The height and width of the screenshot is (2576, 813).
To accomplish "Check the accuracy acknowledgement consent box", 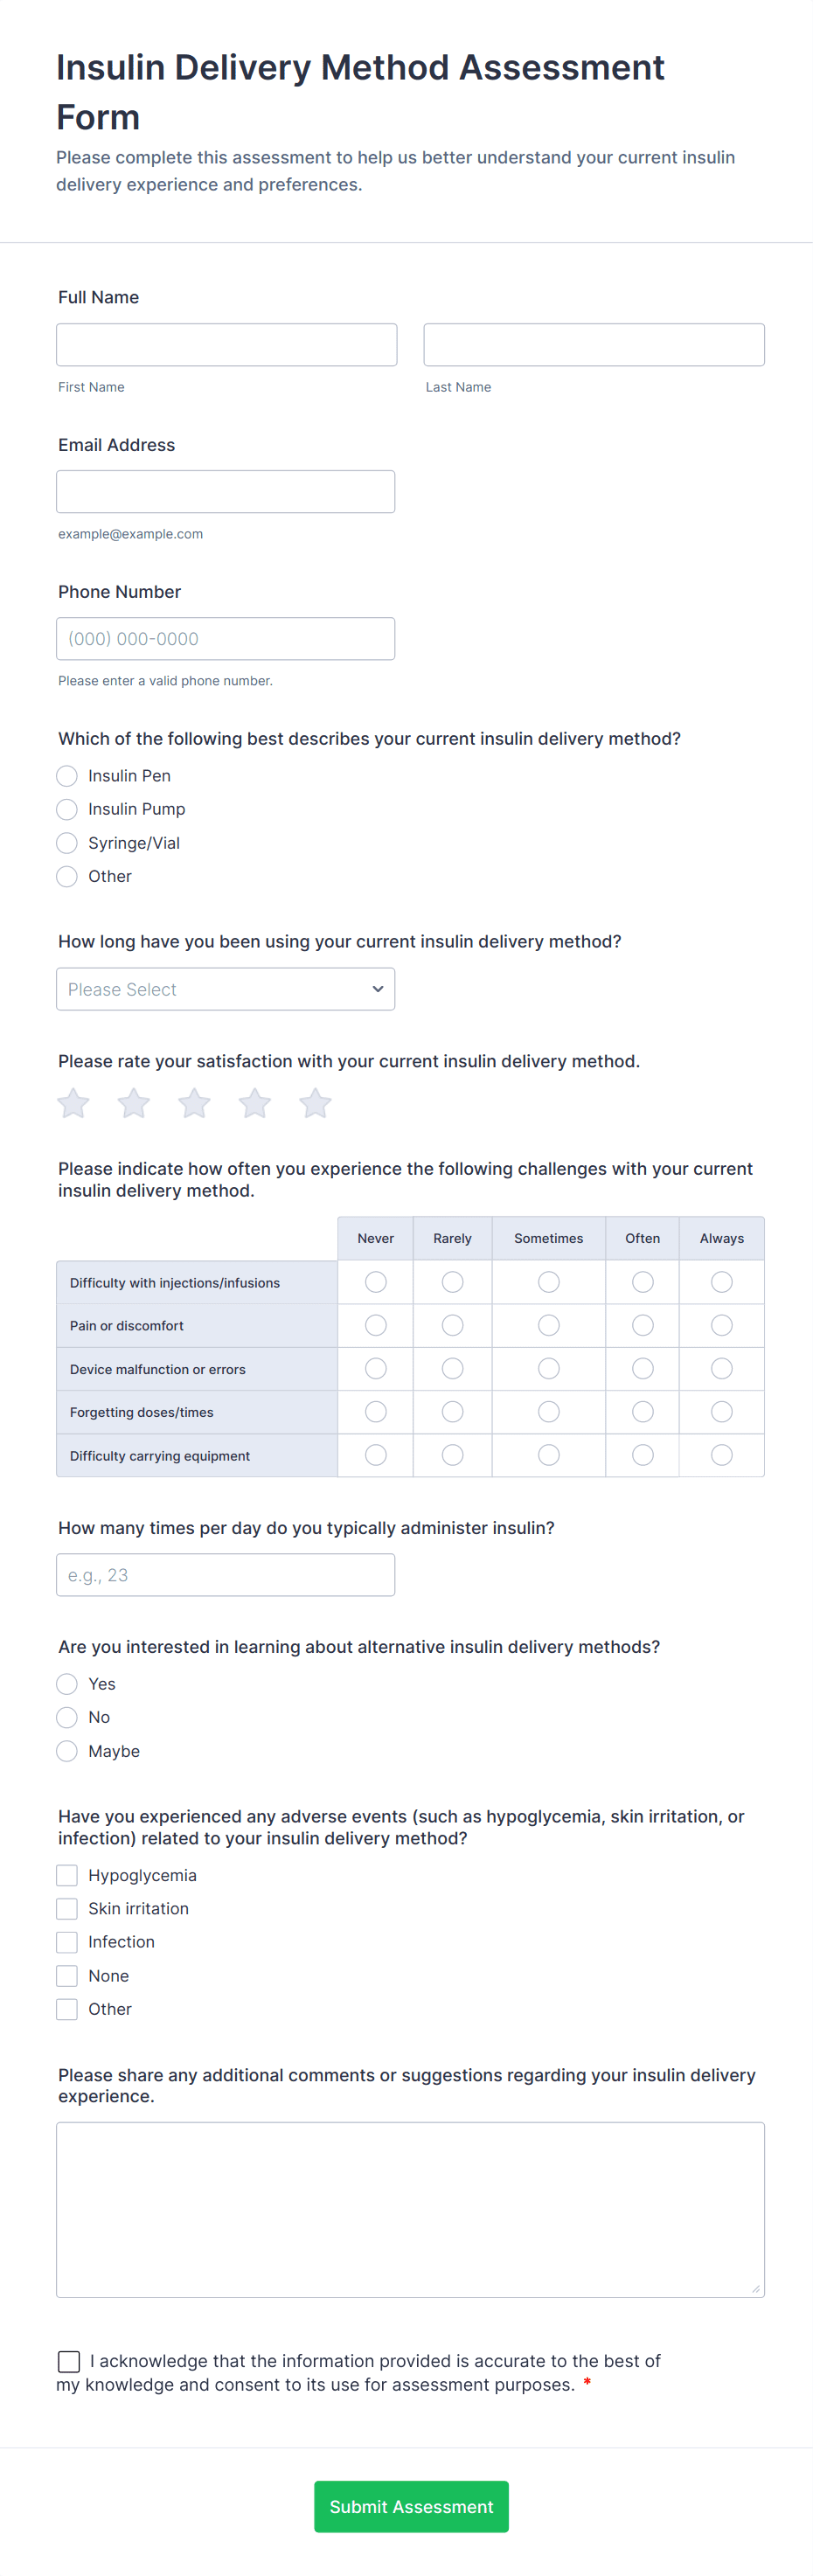I will coord(69,2361).
